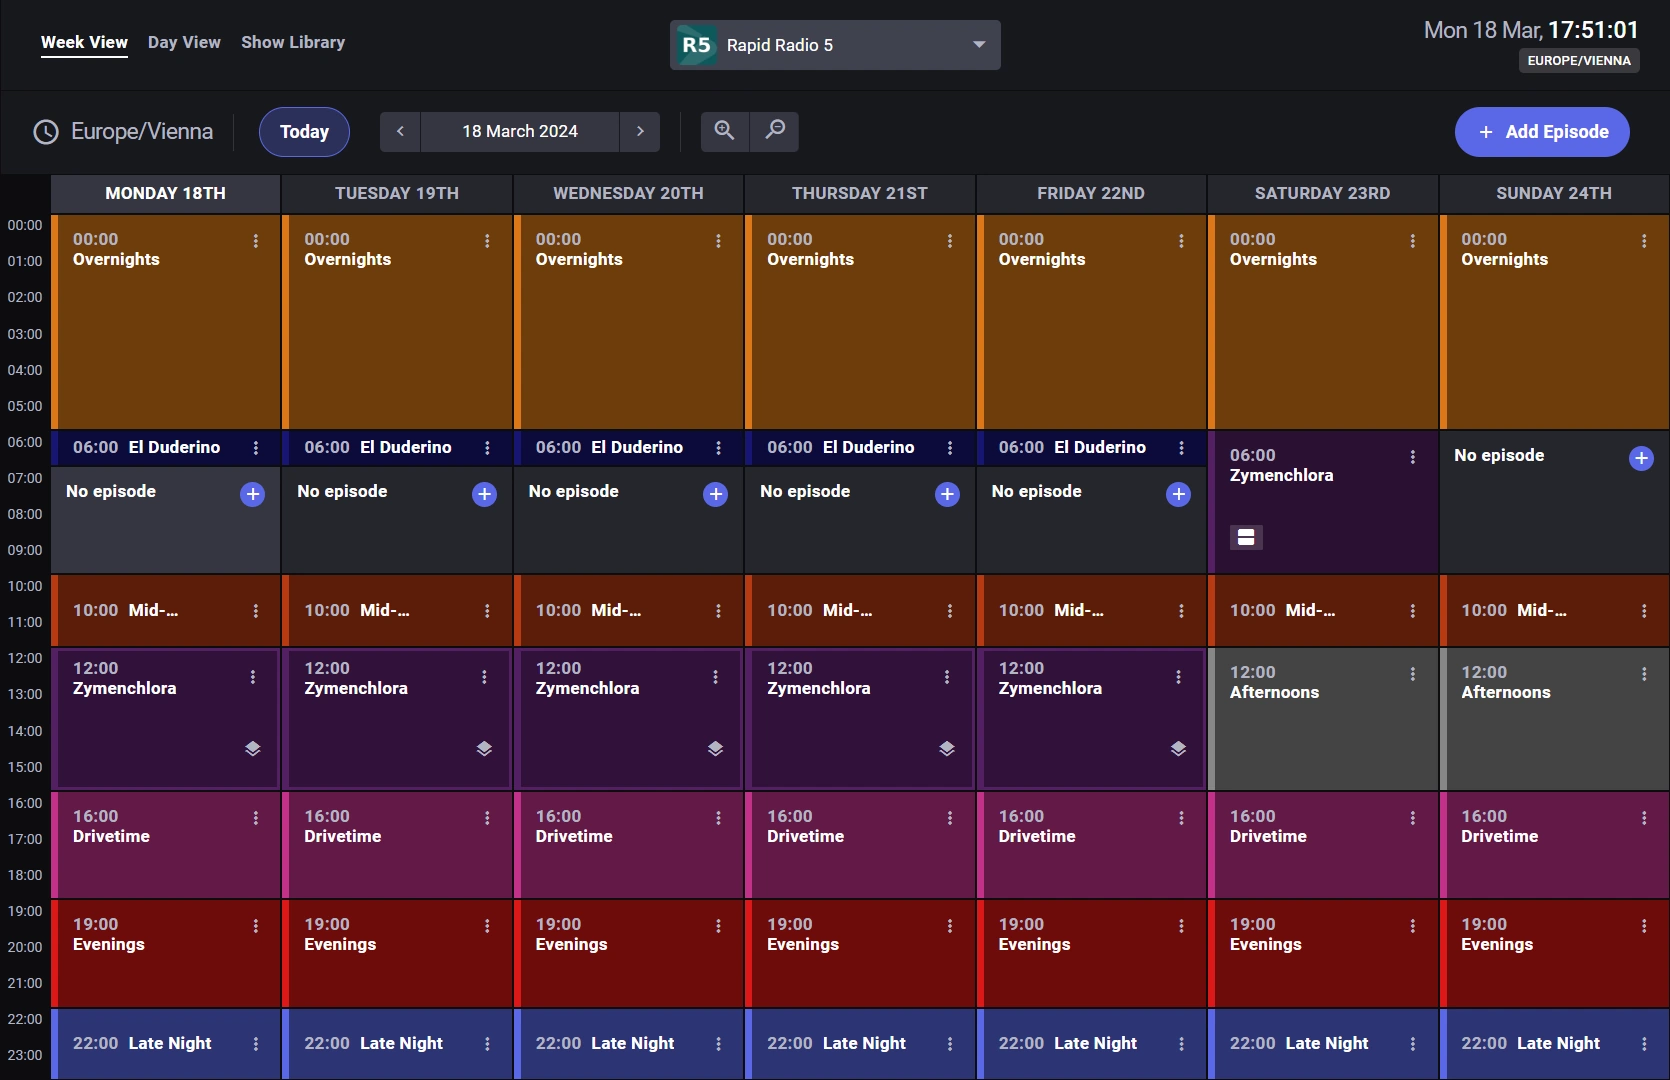This screenshot has width=1670, height=1080.
Task: Open options menu for Sunday Late Night
Action: tap(1644, 1044)
